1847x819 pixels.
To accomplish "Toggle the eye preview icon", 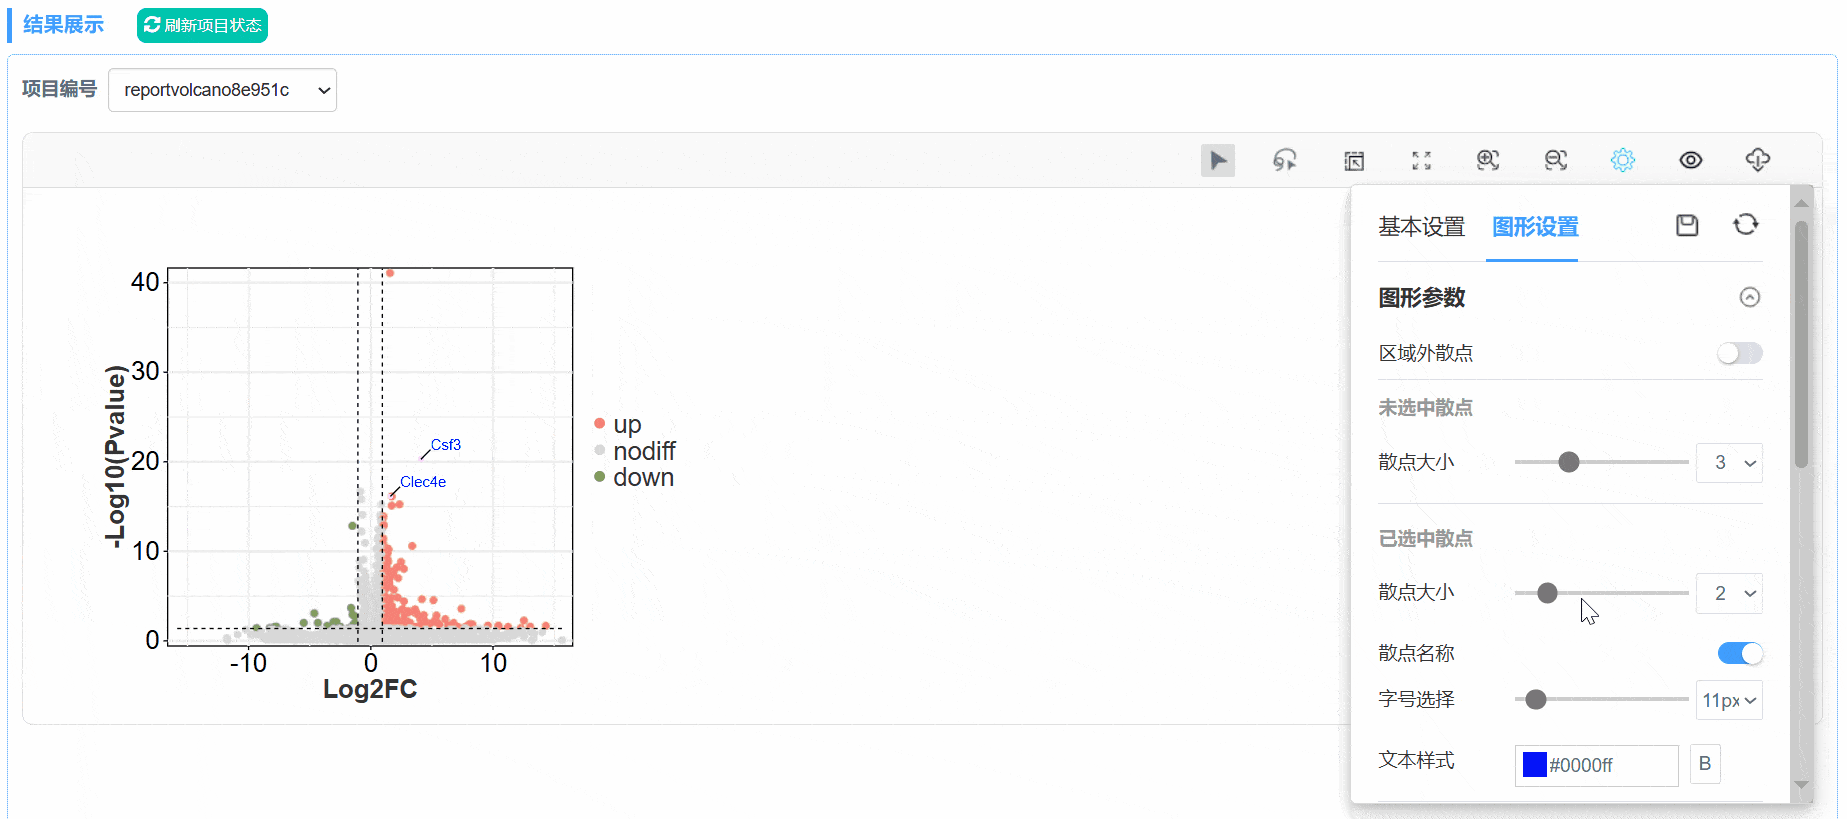I will pos(1691,160).
